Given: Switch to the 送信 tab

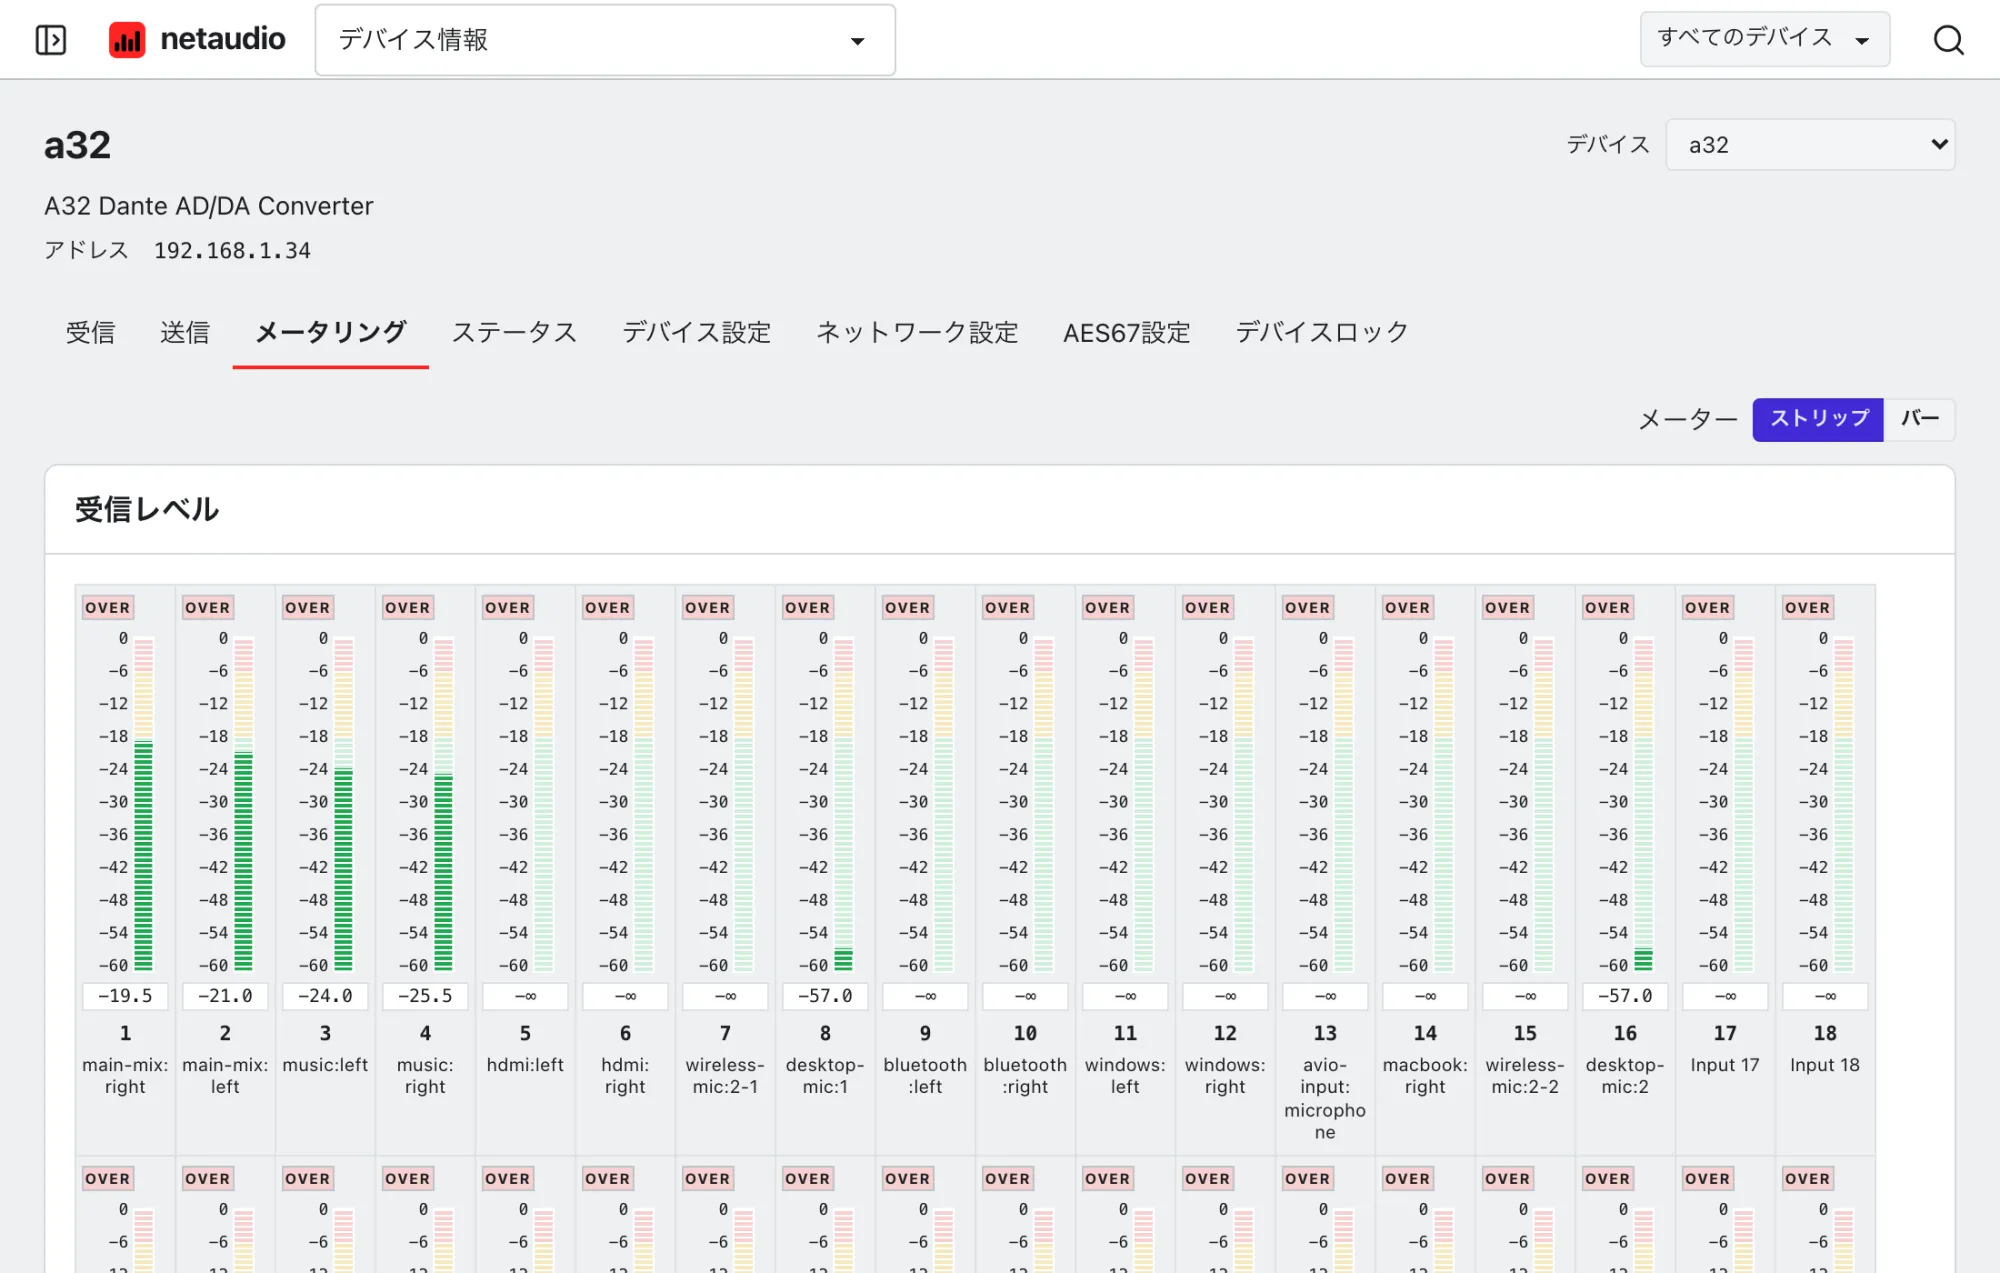Looking at the screenshot, I should tap(185, 332).
